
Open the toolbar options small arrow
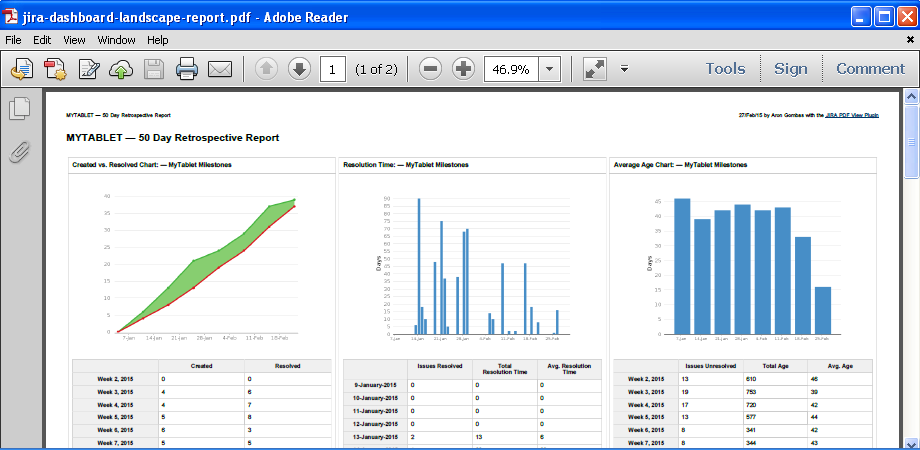(624, 69)
